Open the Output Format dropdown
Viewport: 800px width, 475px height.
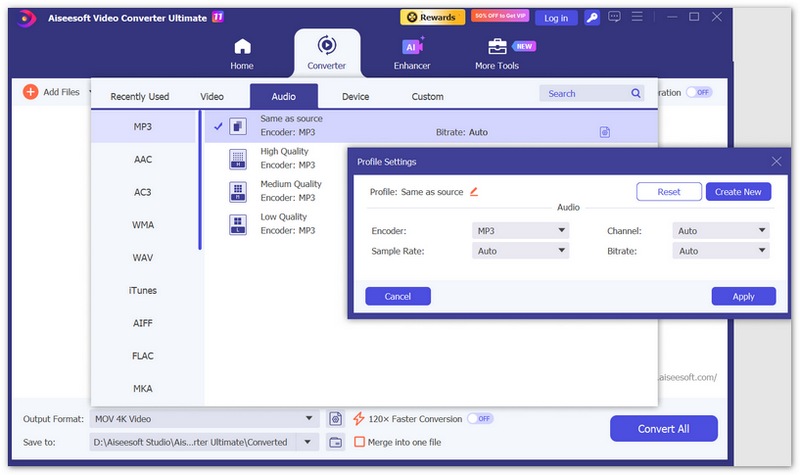pyautogui.click(x=205, y=419)
